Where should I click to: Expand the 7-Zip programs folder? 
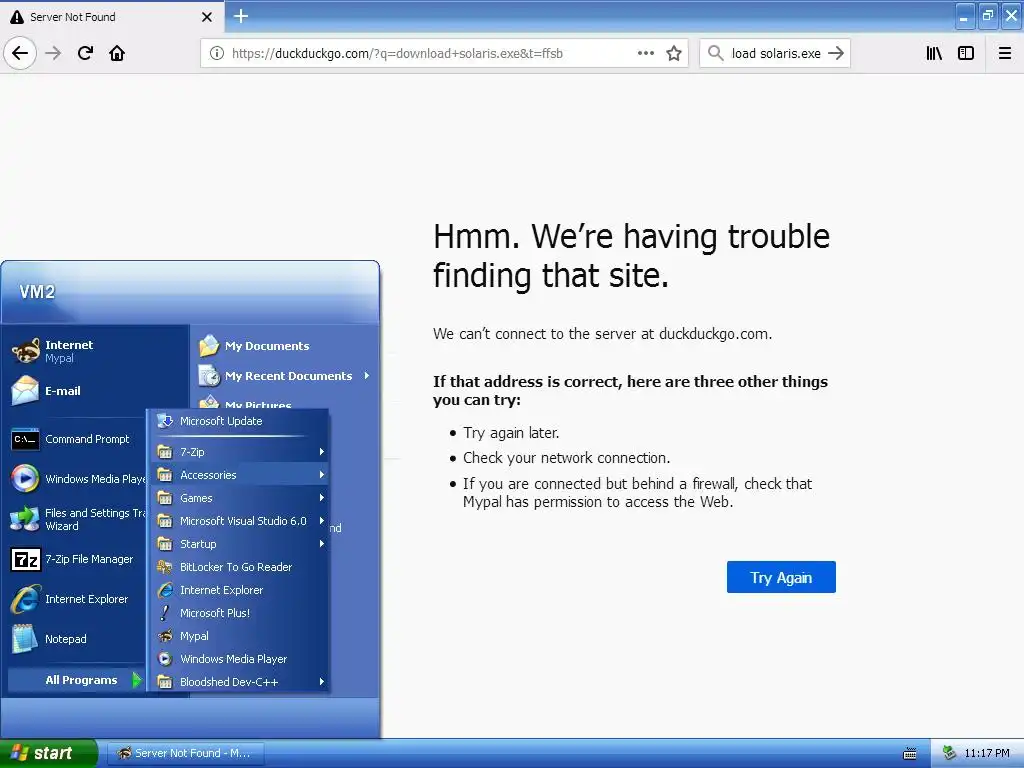tap(238, 452)
